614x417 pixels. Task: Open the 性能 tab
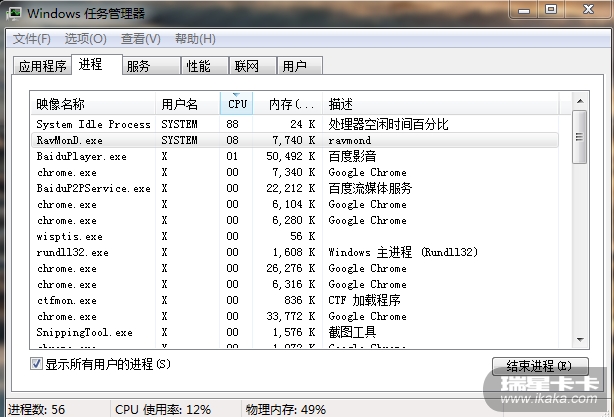[x=205, y=65]
